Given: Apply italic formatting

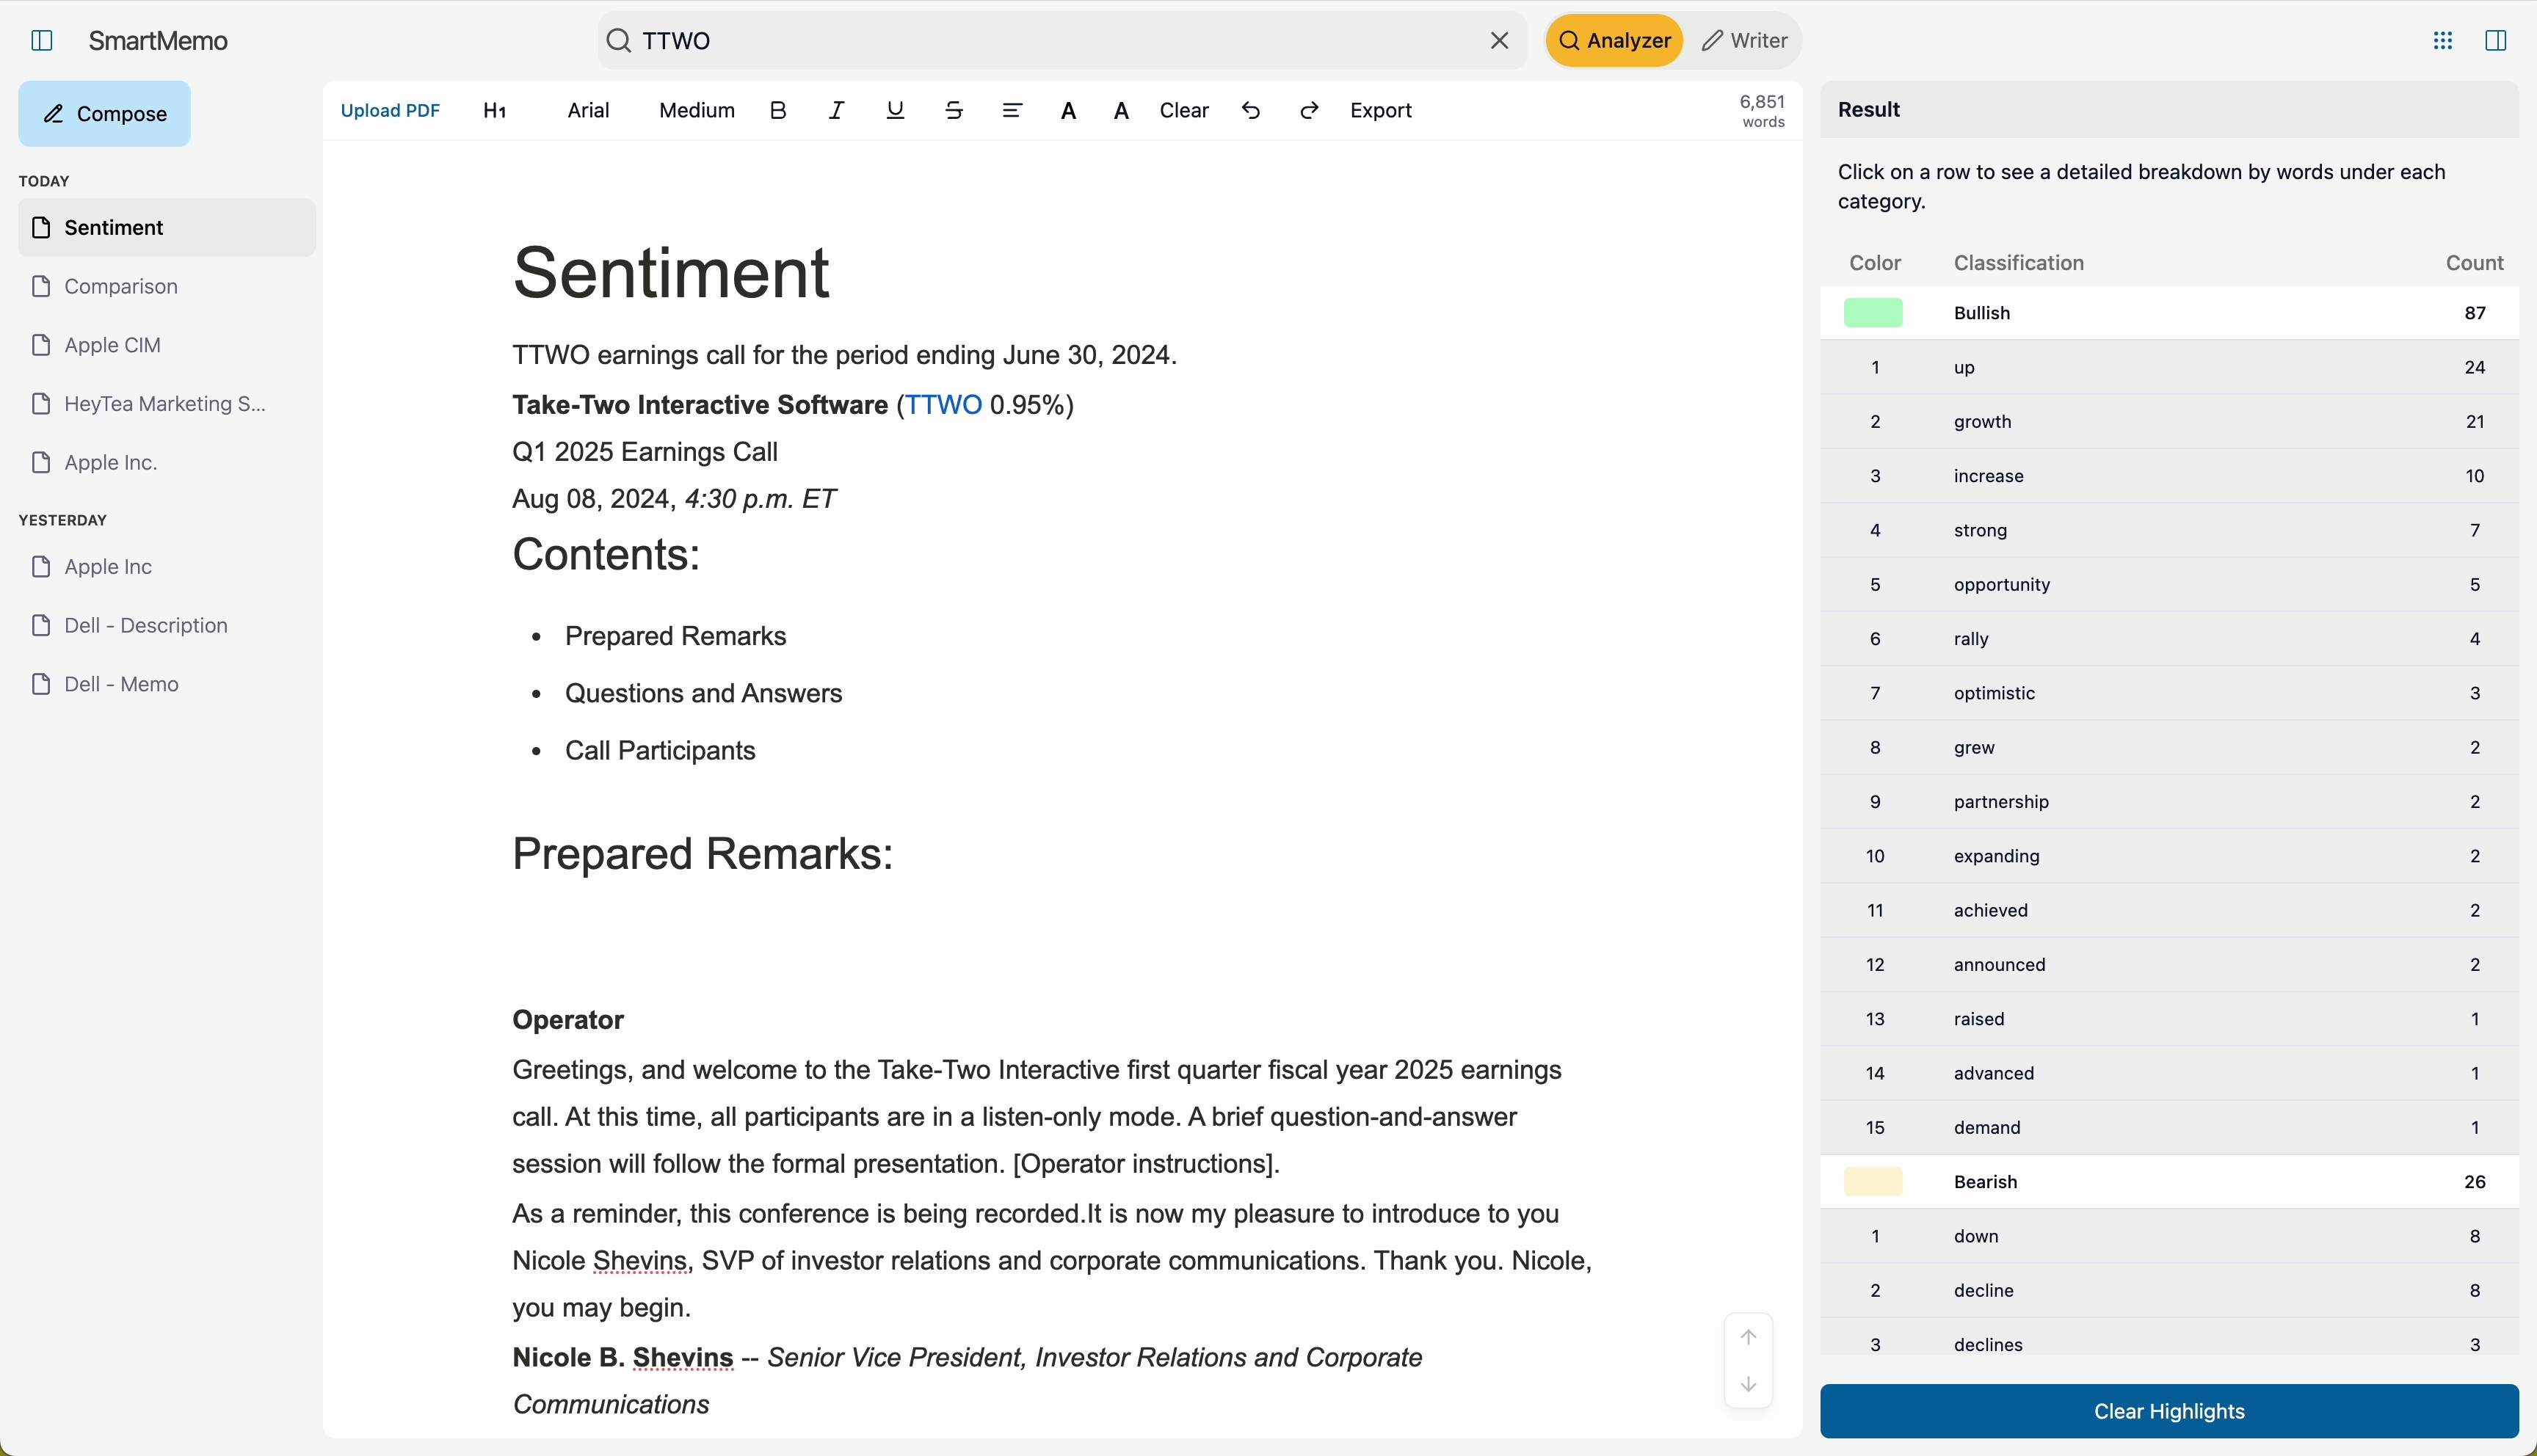Looking at the screenshot, I should pos(836,110).
